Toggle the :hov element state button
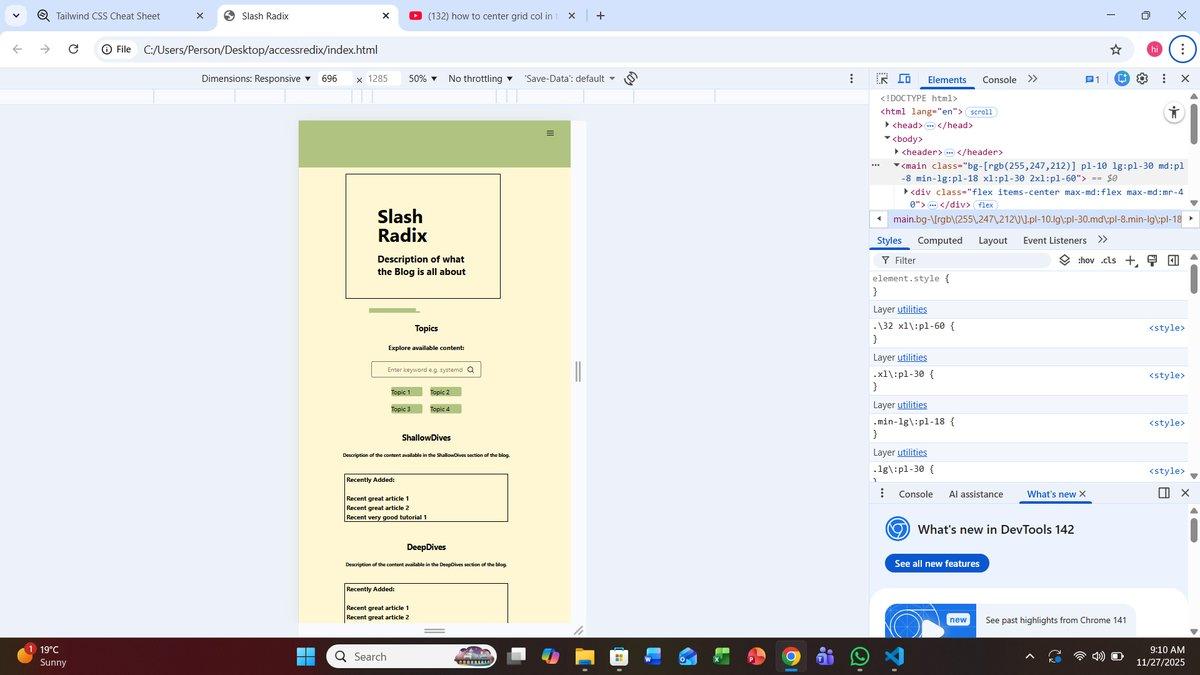Viewport: 1200px width, 675px height. coord(1086,261)
